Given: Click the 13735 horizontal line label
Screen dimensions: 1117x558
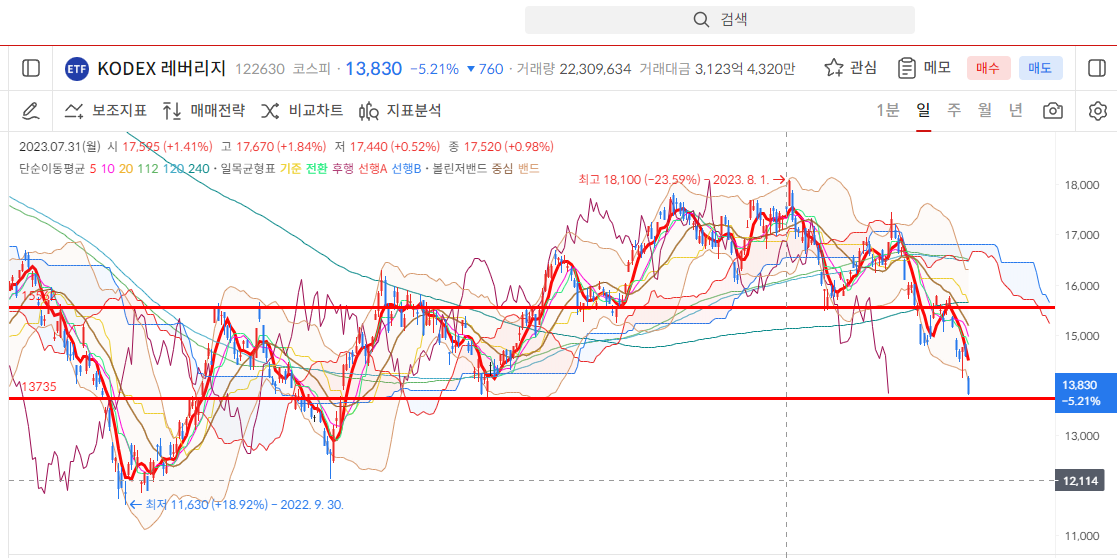Looking at the screenshot, I should click(x=38, y=386).
